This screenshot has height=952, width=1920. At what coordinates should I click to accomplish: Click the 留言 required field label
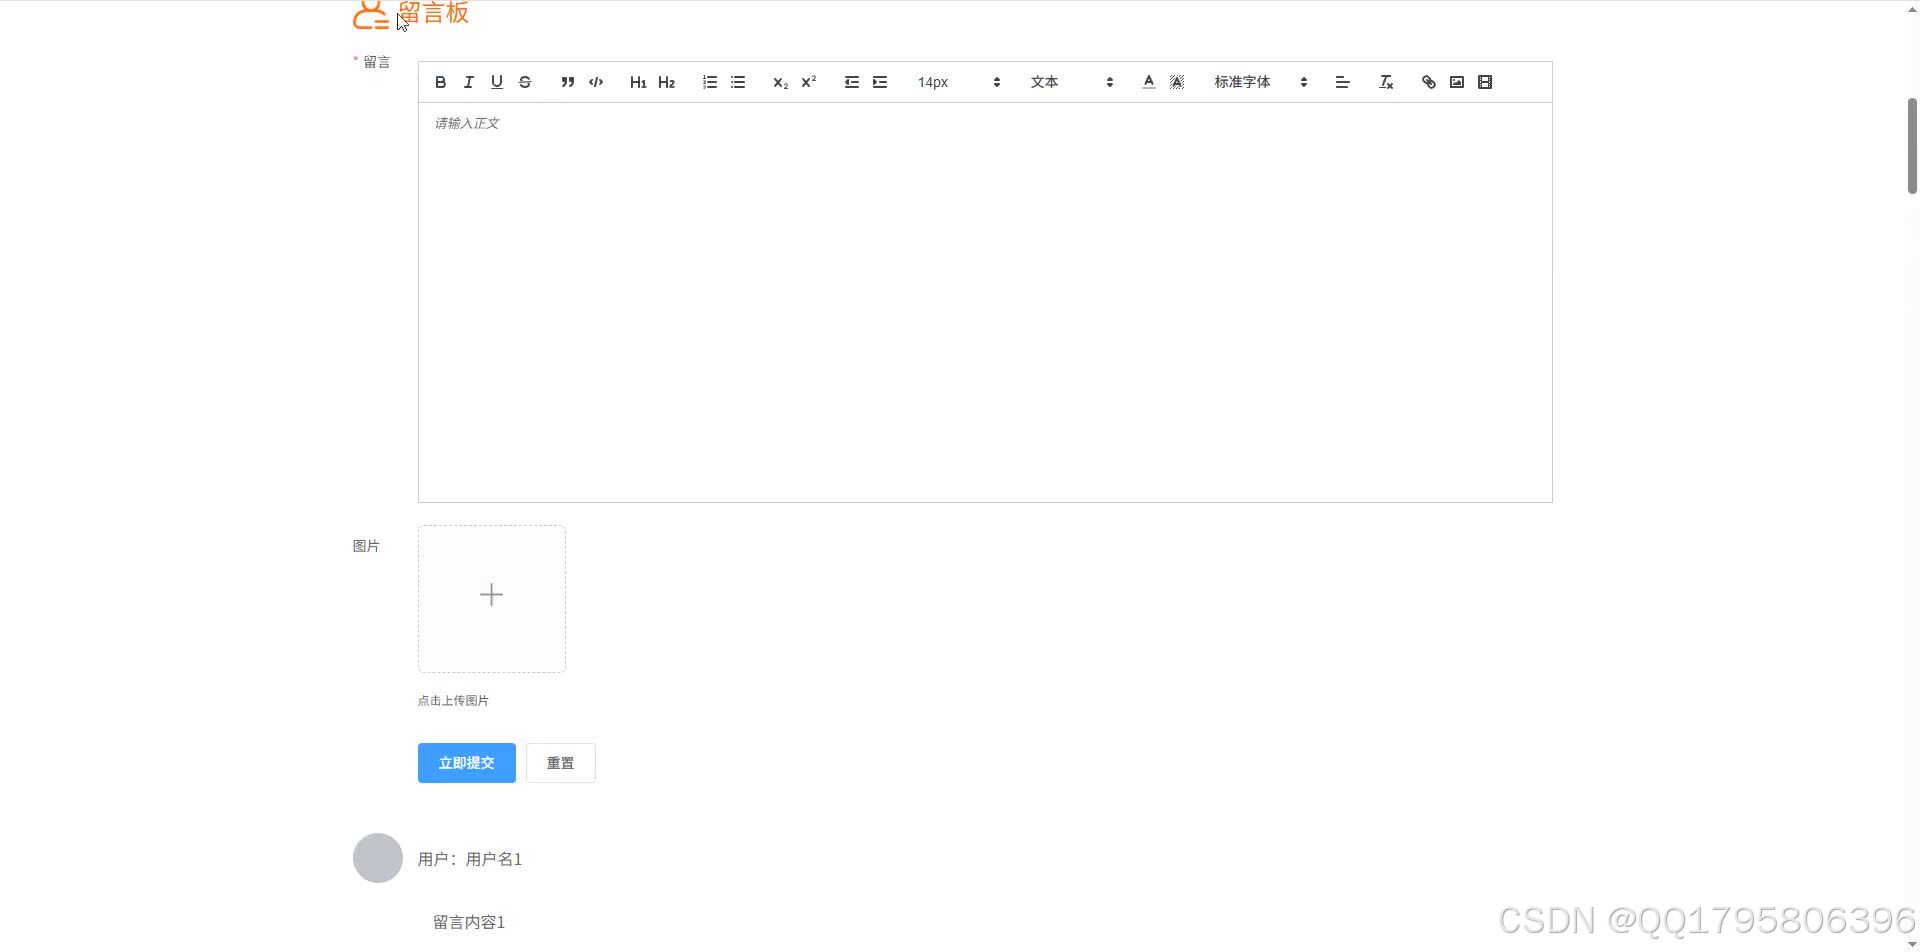[x=376, y=62]
